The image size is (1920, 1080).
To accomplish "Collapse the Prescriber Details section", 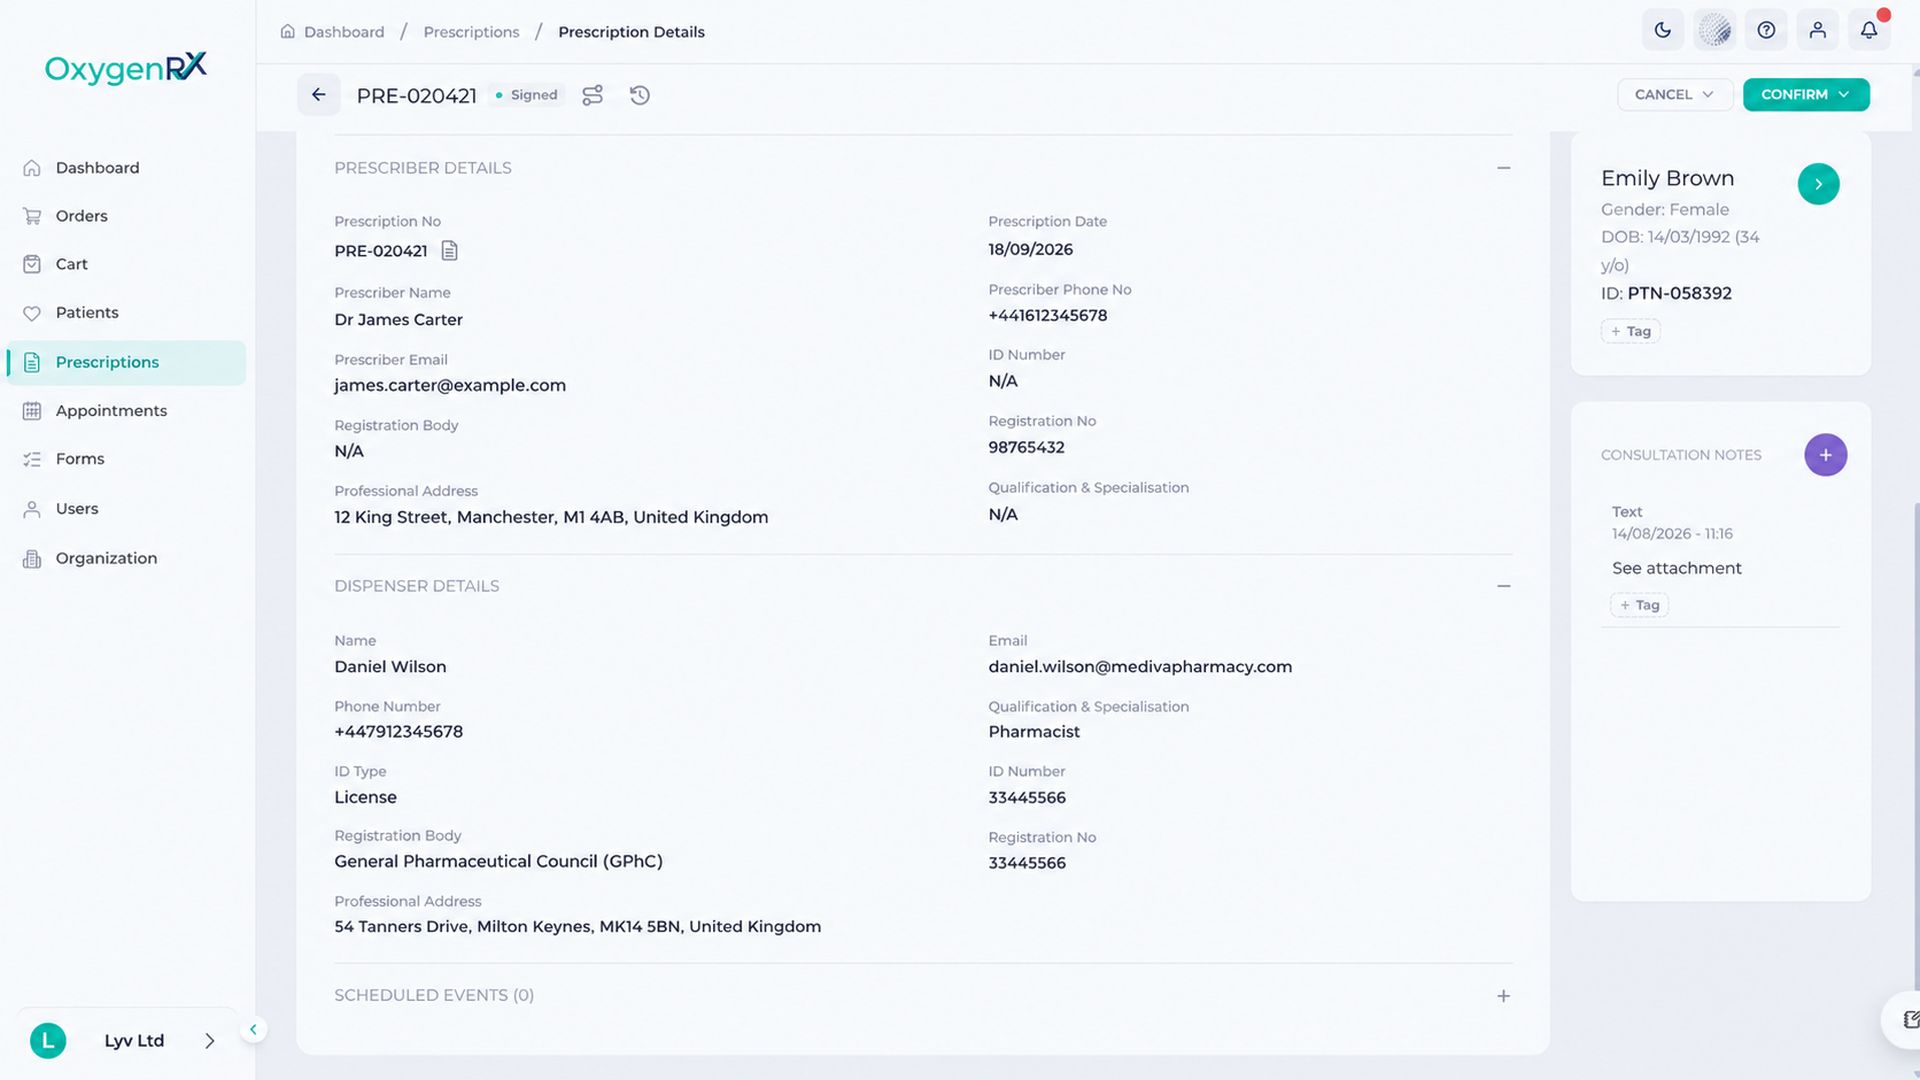I will [x=1504, y=168].
